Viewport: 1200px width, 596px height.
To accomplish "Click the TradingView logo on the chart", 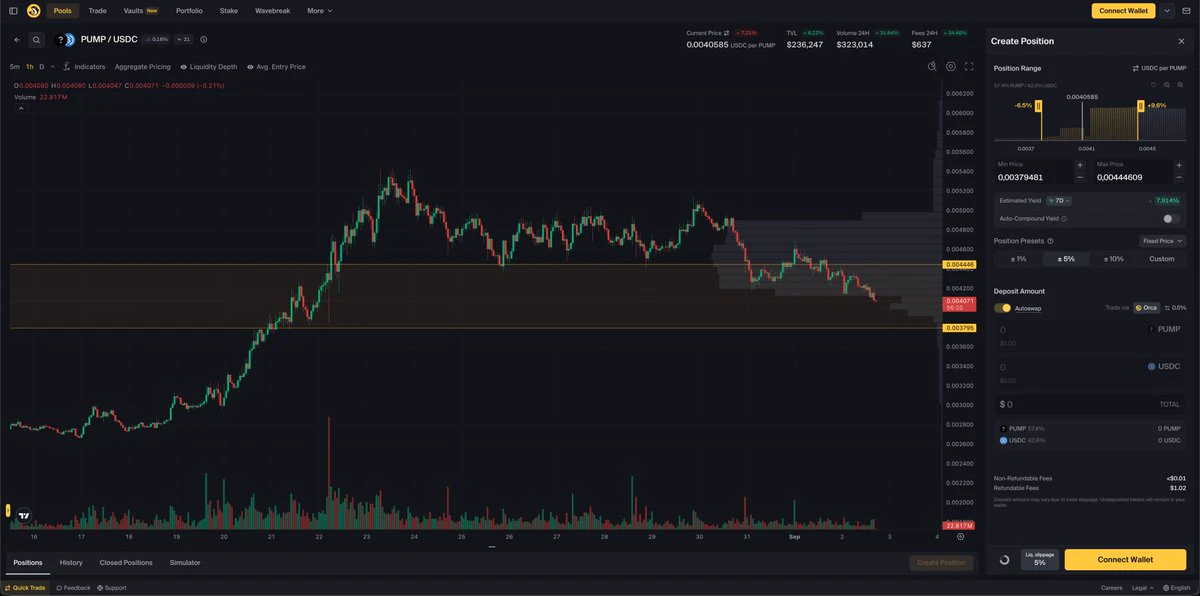I will tap(24, 516).
